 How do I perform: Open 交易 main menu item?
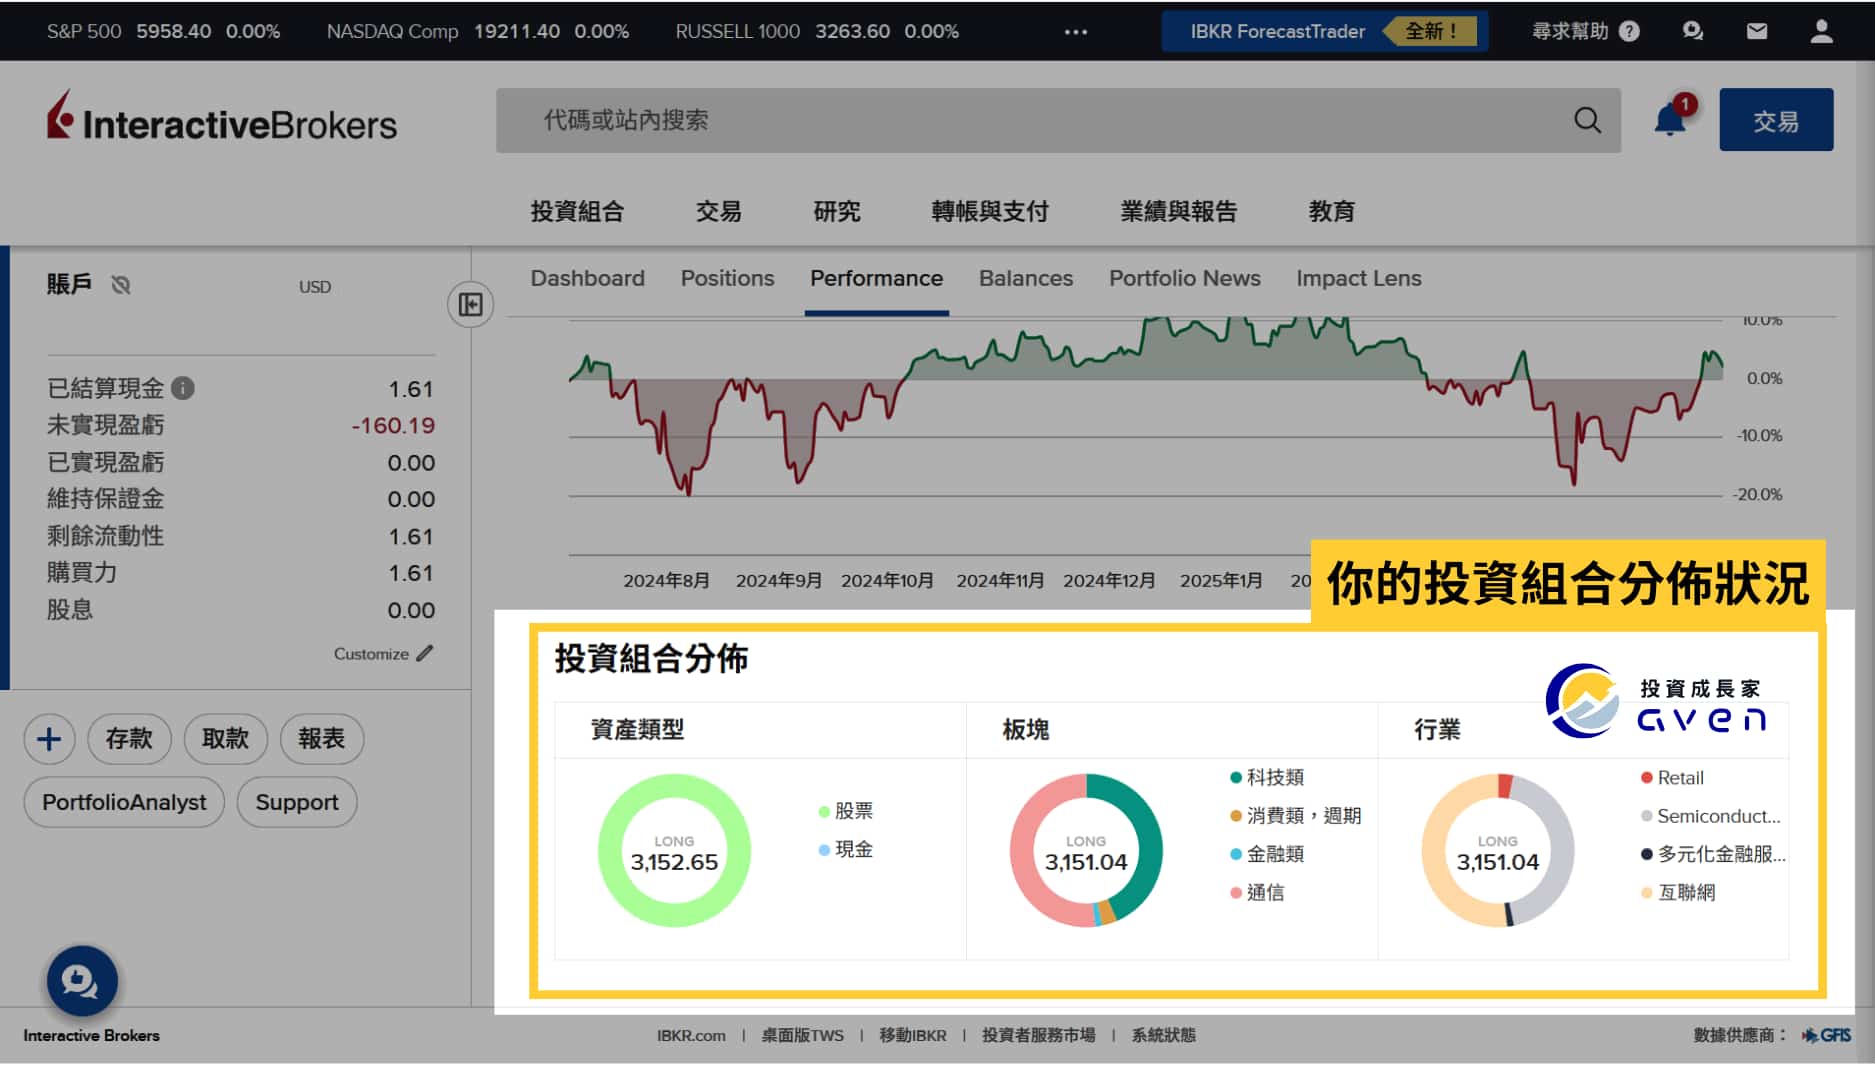click(x=718, y=211)
